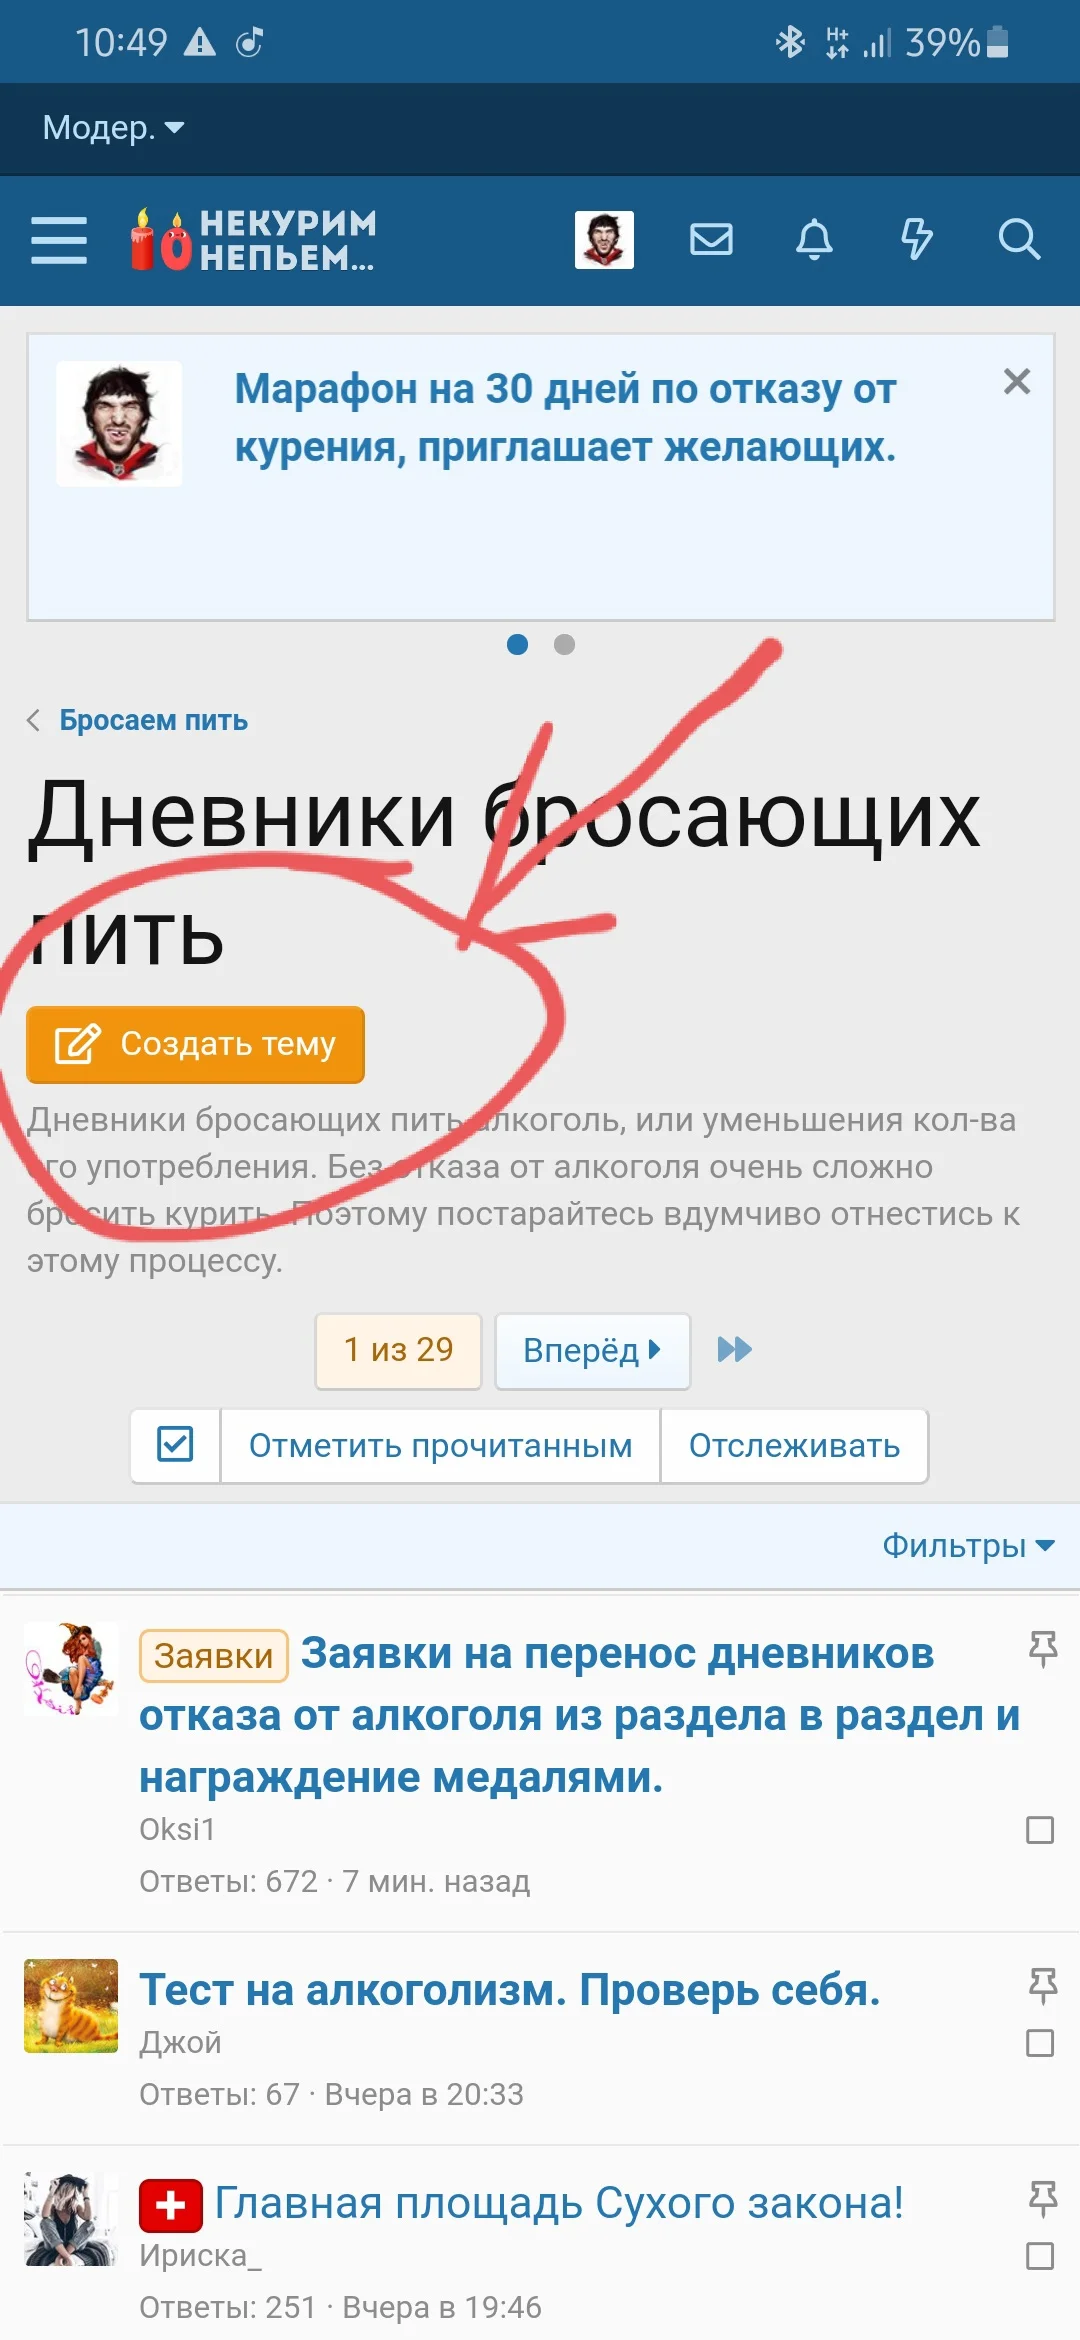The image size is (1080, 2340).
Task: Open notifications bell icon
Action: click(814, 240)
